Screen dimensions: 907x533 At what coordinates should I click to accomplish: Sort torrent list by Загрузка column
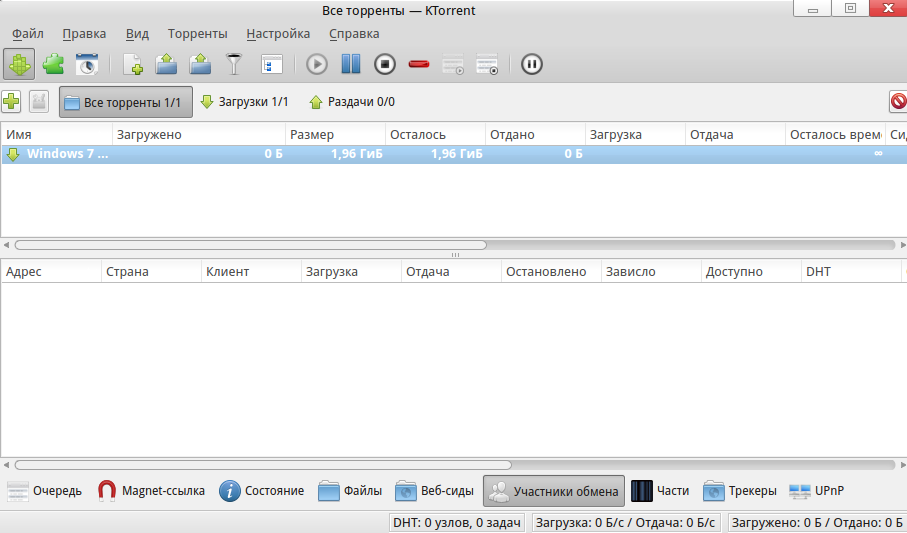click(635, 134)
